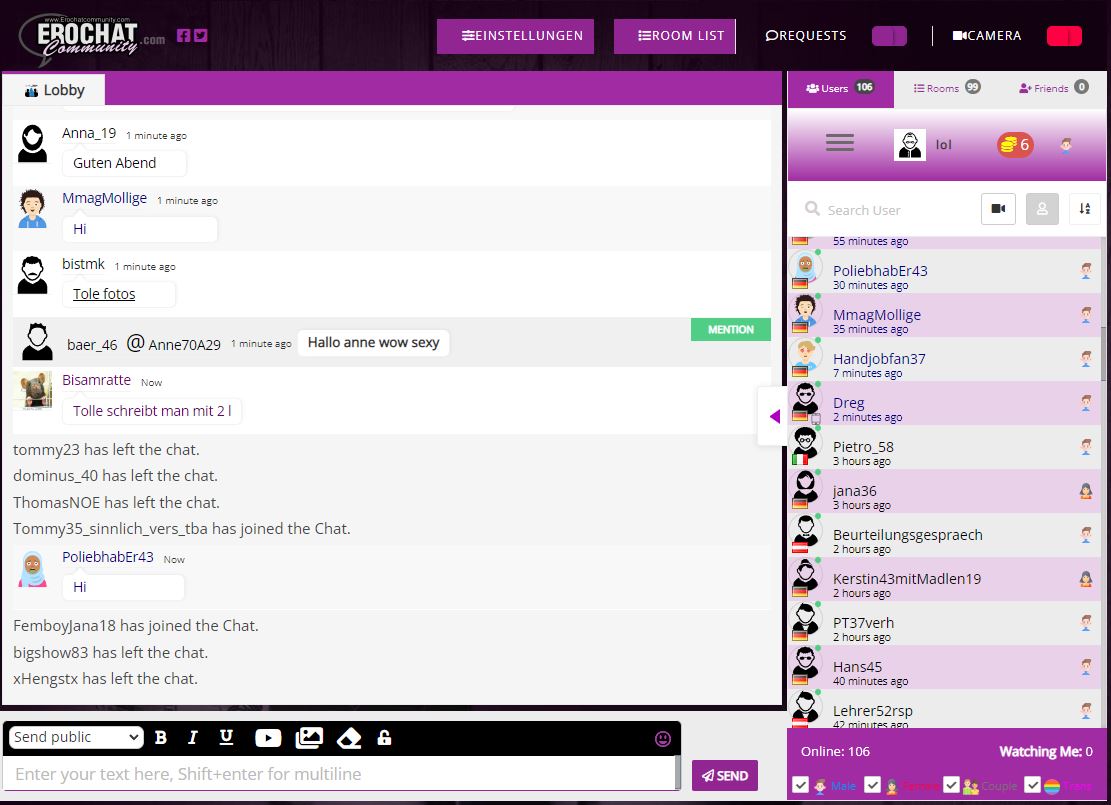Toggle the Camera switch
The image size is (1111, 805).
(1064, 36)
